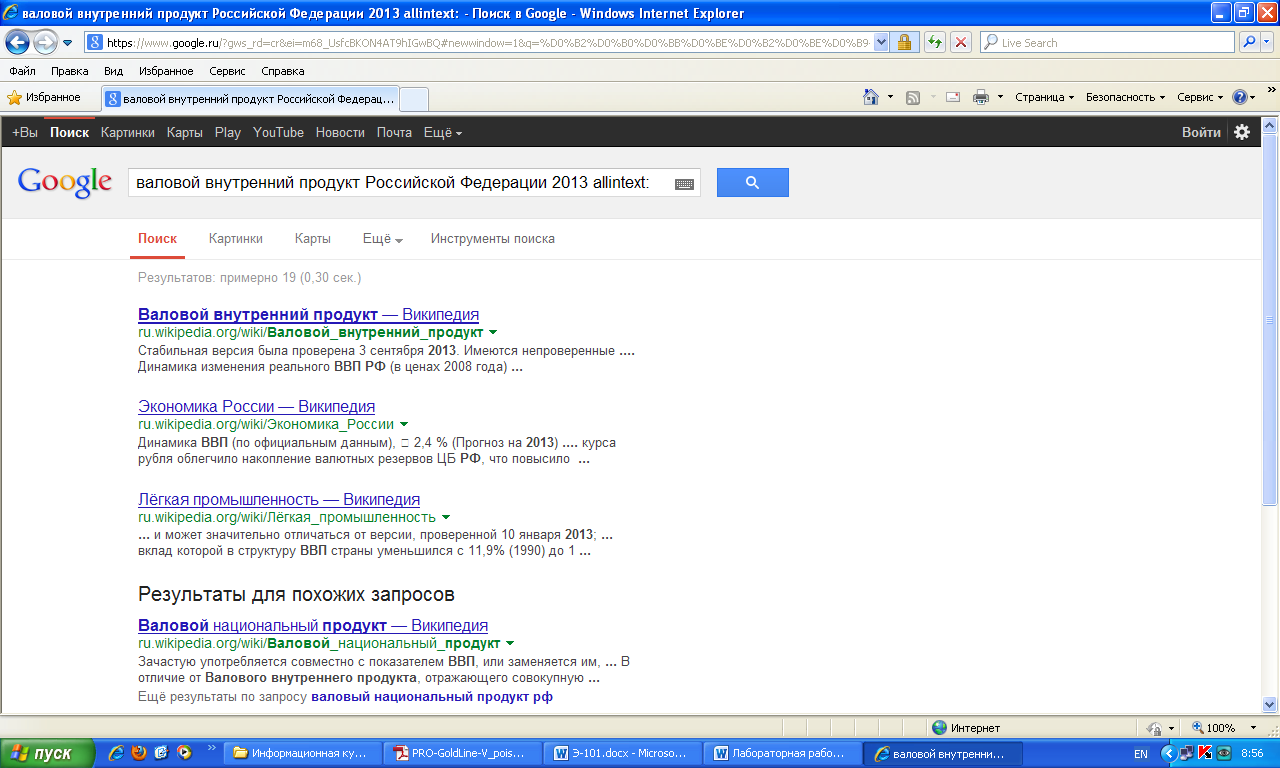Open the Правка menu
This screenshot has width=1280, height=768.
tap(70, 71)
